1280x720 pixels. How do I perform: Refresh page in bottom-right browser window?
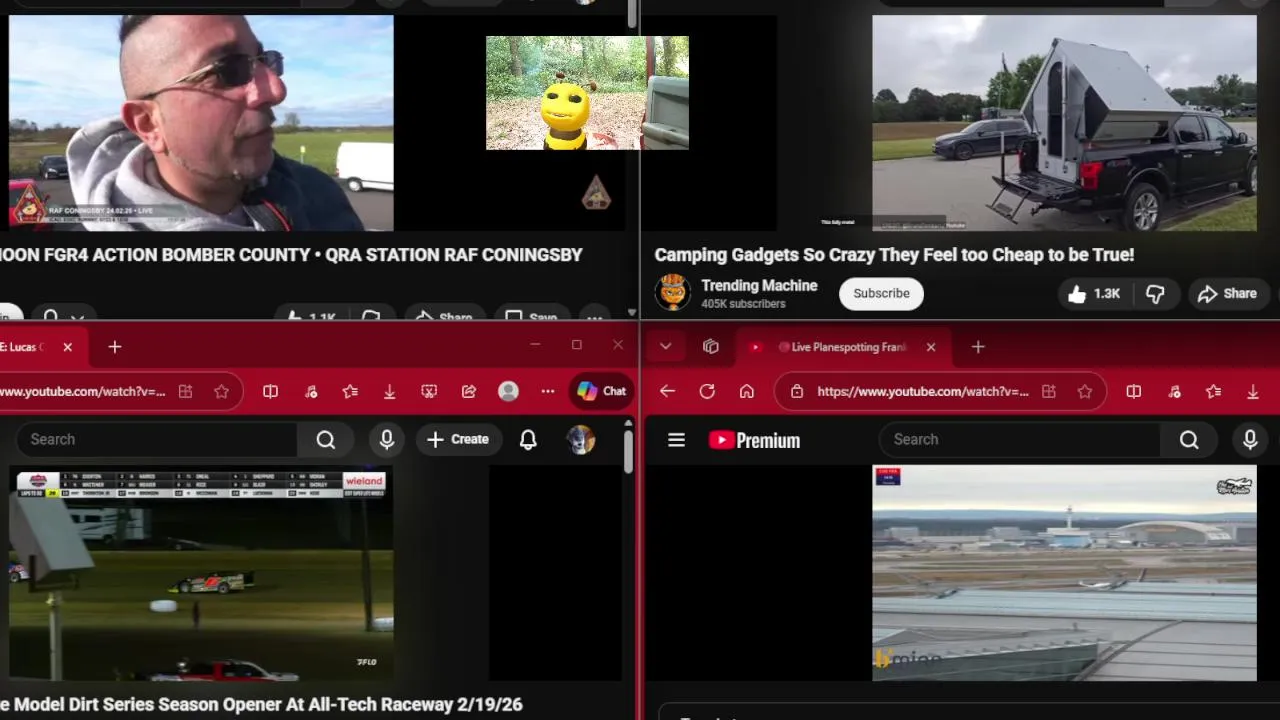(x=707, y=392)
